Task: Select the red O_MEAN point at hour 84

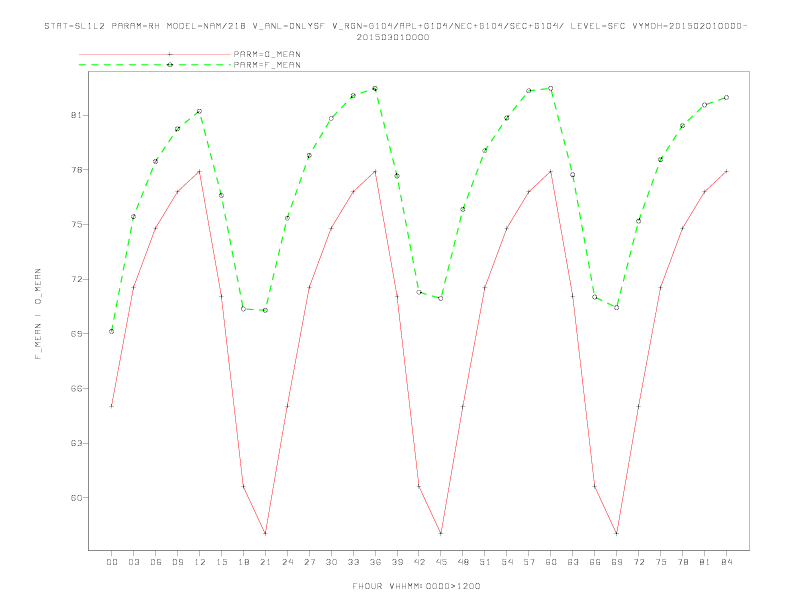Action: 727,172
